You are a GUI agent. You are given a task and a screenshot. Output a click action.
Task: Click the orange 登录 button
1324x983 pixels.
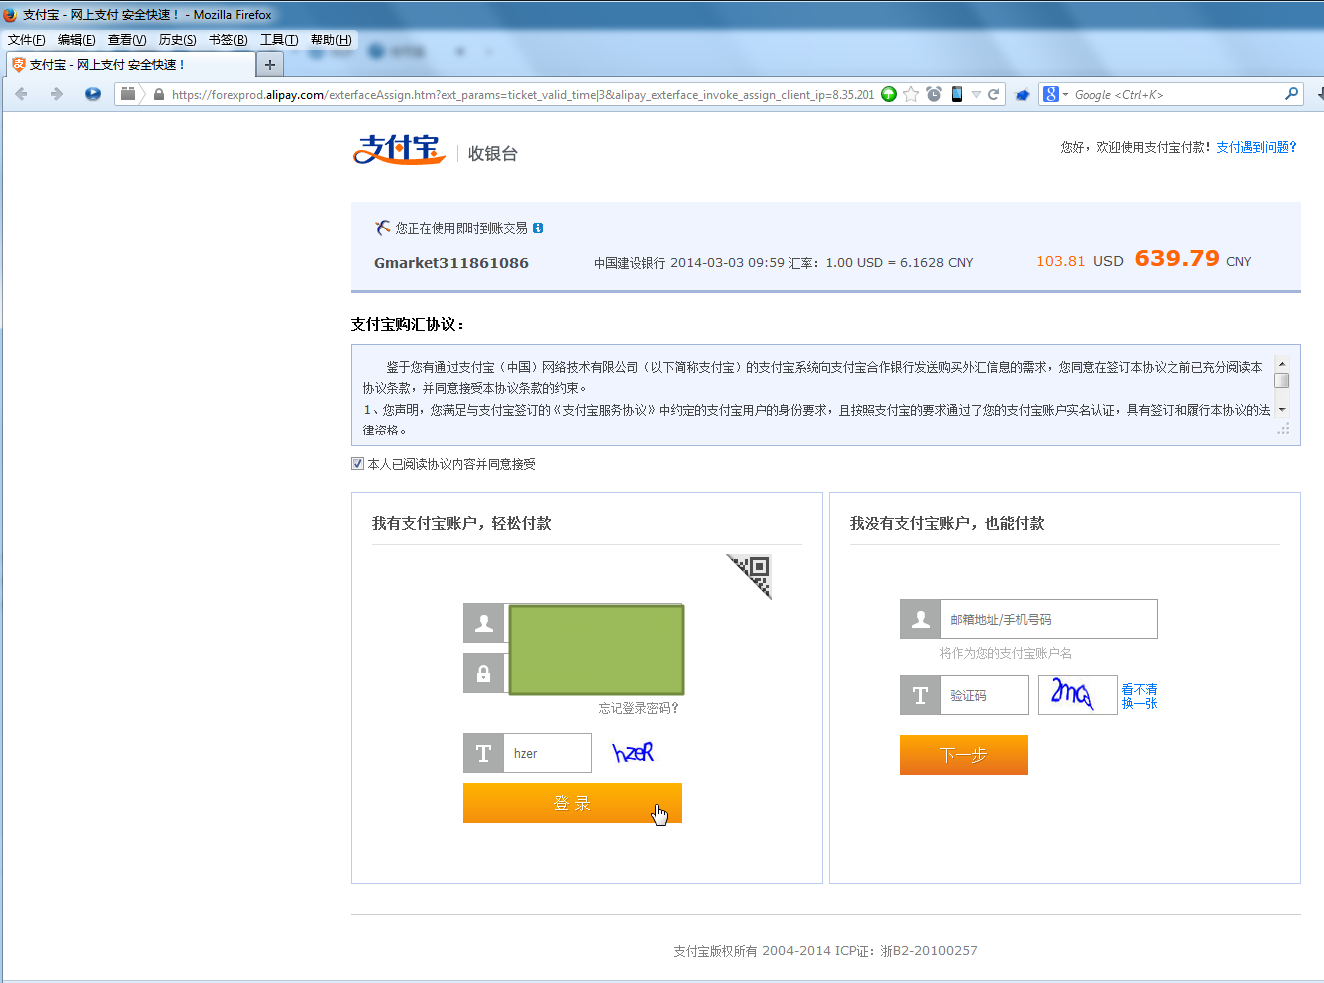(x=572, y=803)
